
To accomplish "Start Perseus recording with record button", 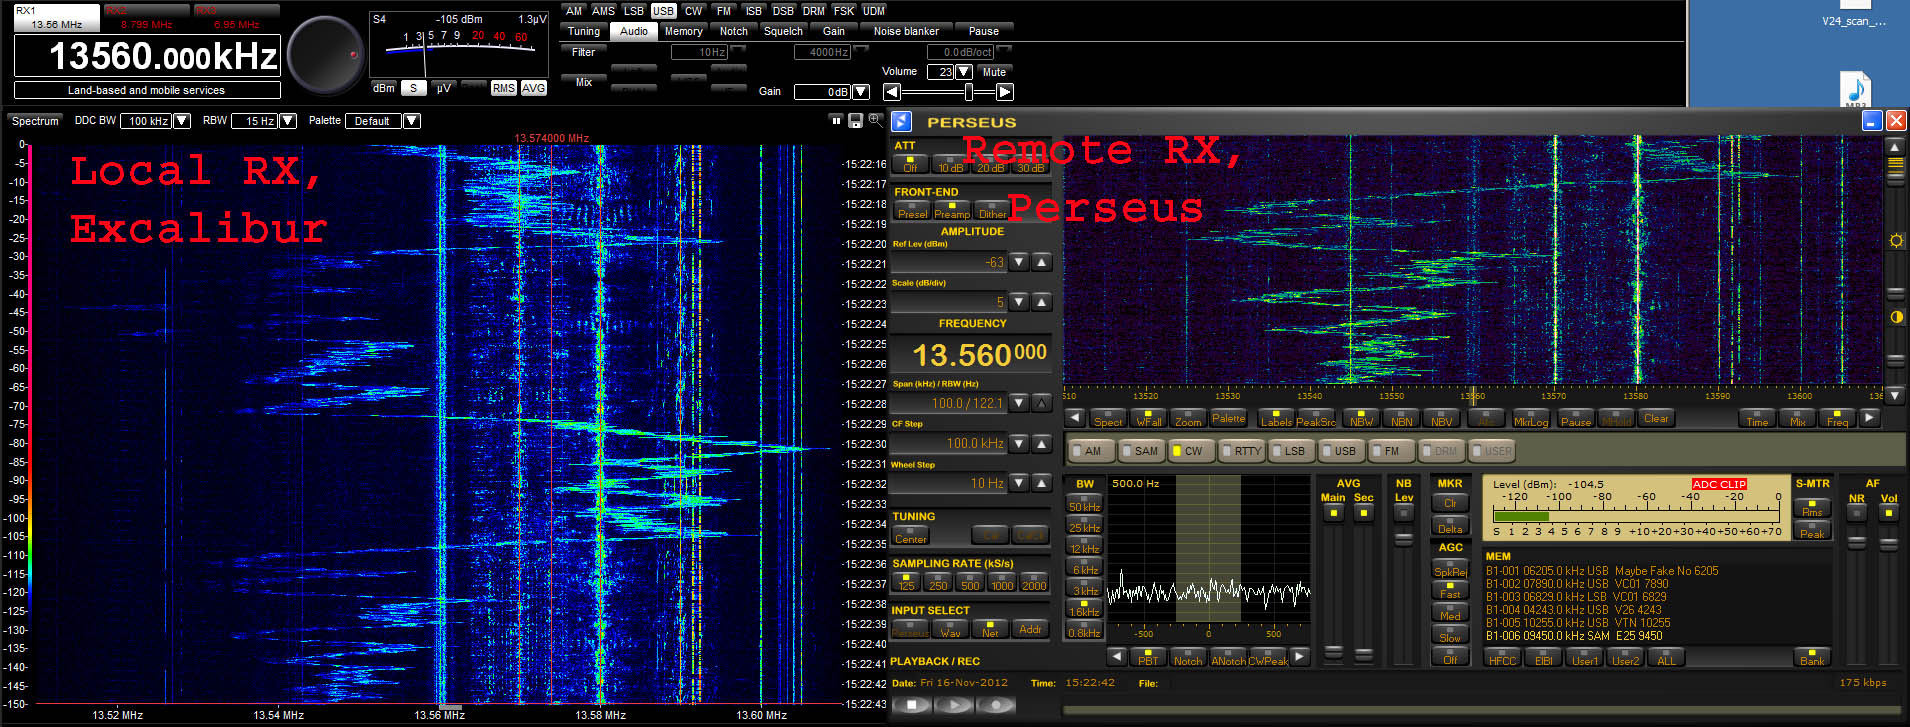I will click(x=995, y=705).
